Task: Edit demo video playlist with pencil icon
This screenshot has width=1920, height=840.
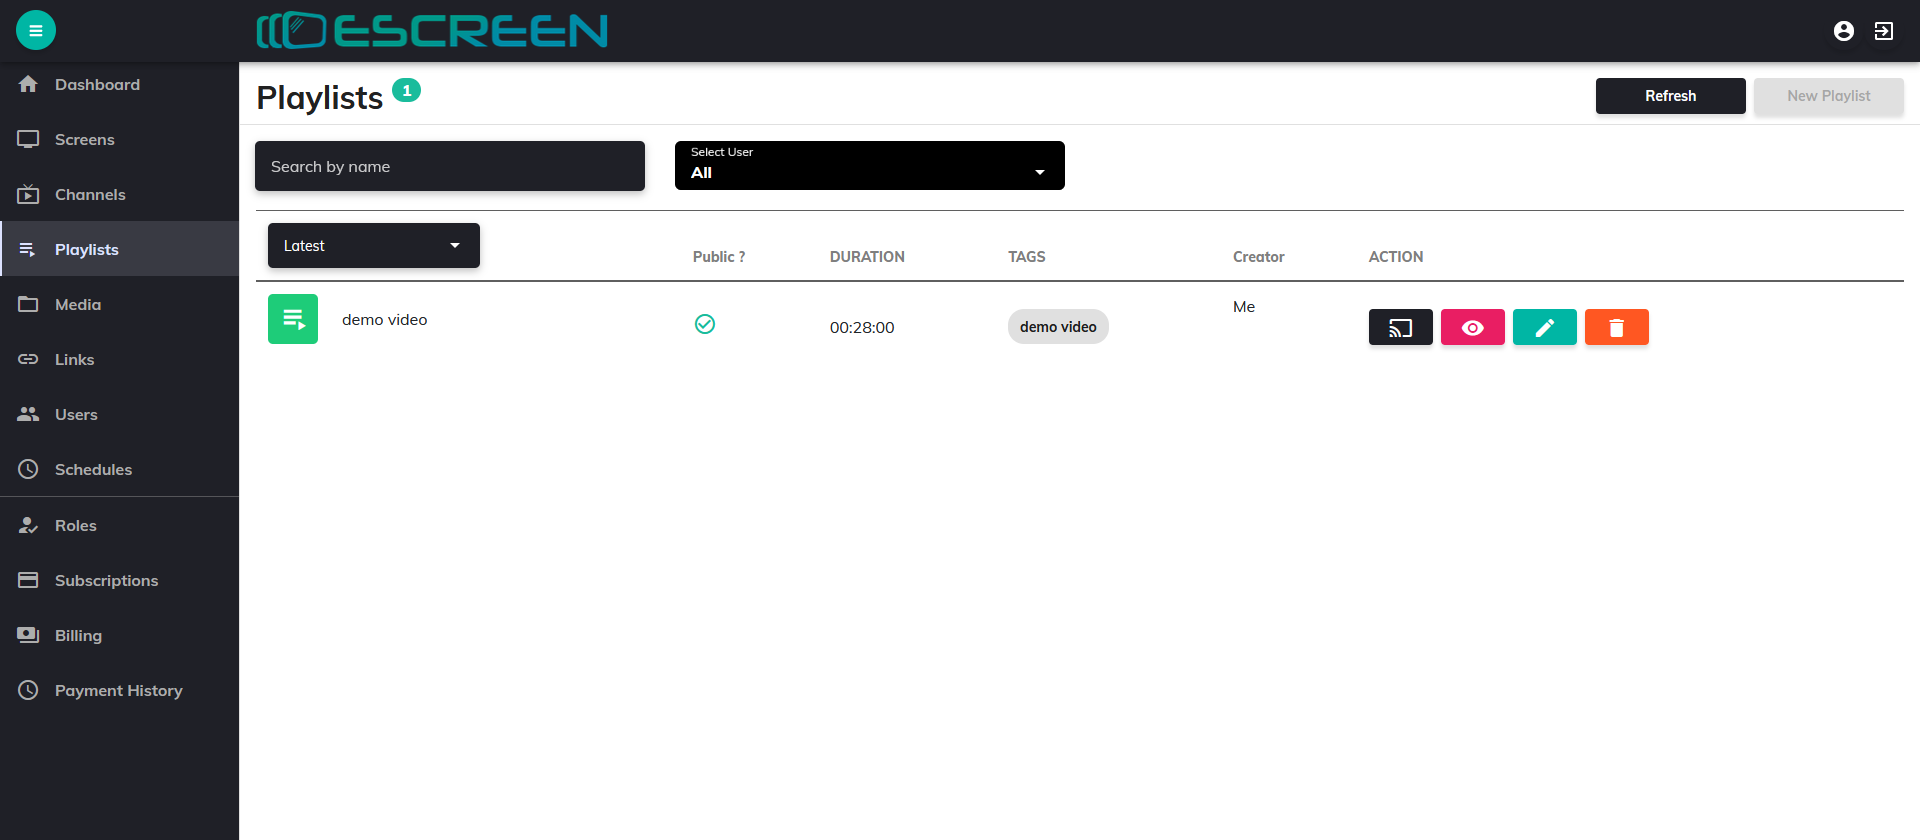Action: [x=1544, y=327]
